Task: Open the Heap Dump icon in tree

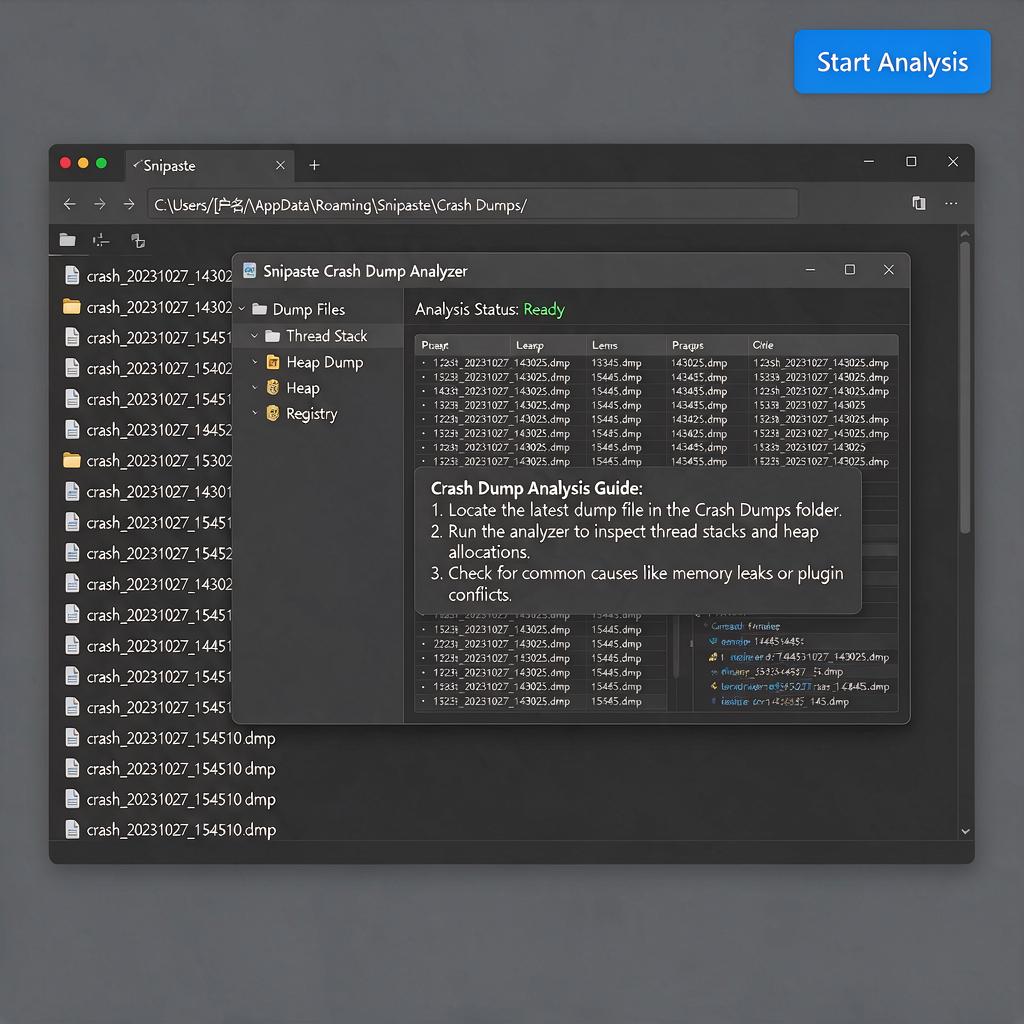Action: pos(273,362)
